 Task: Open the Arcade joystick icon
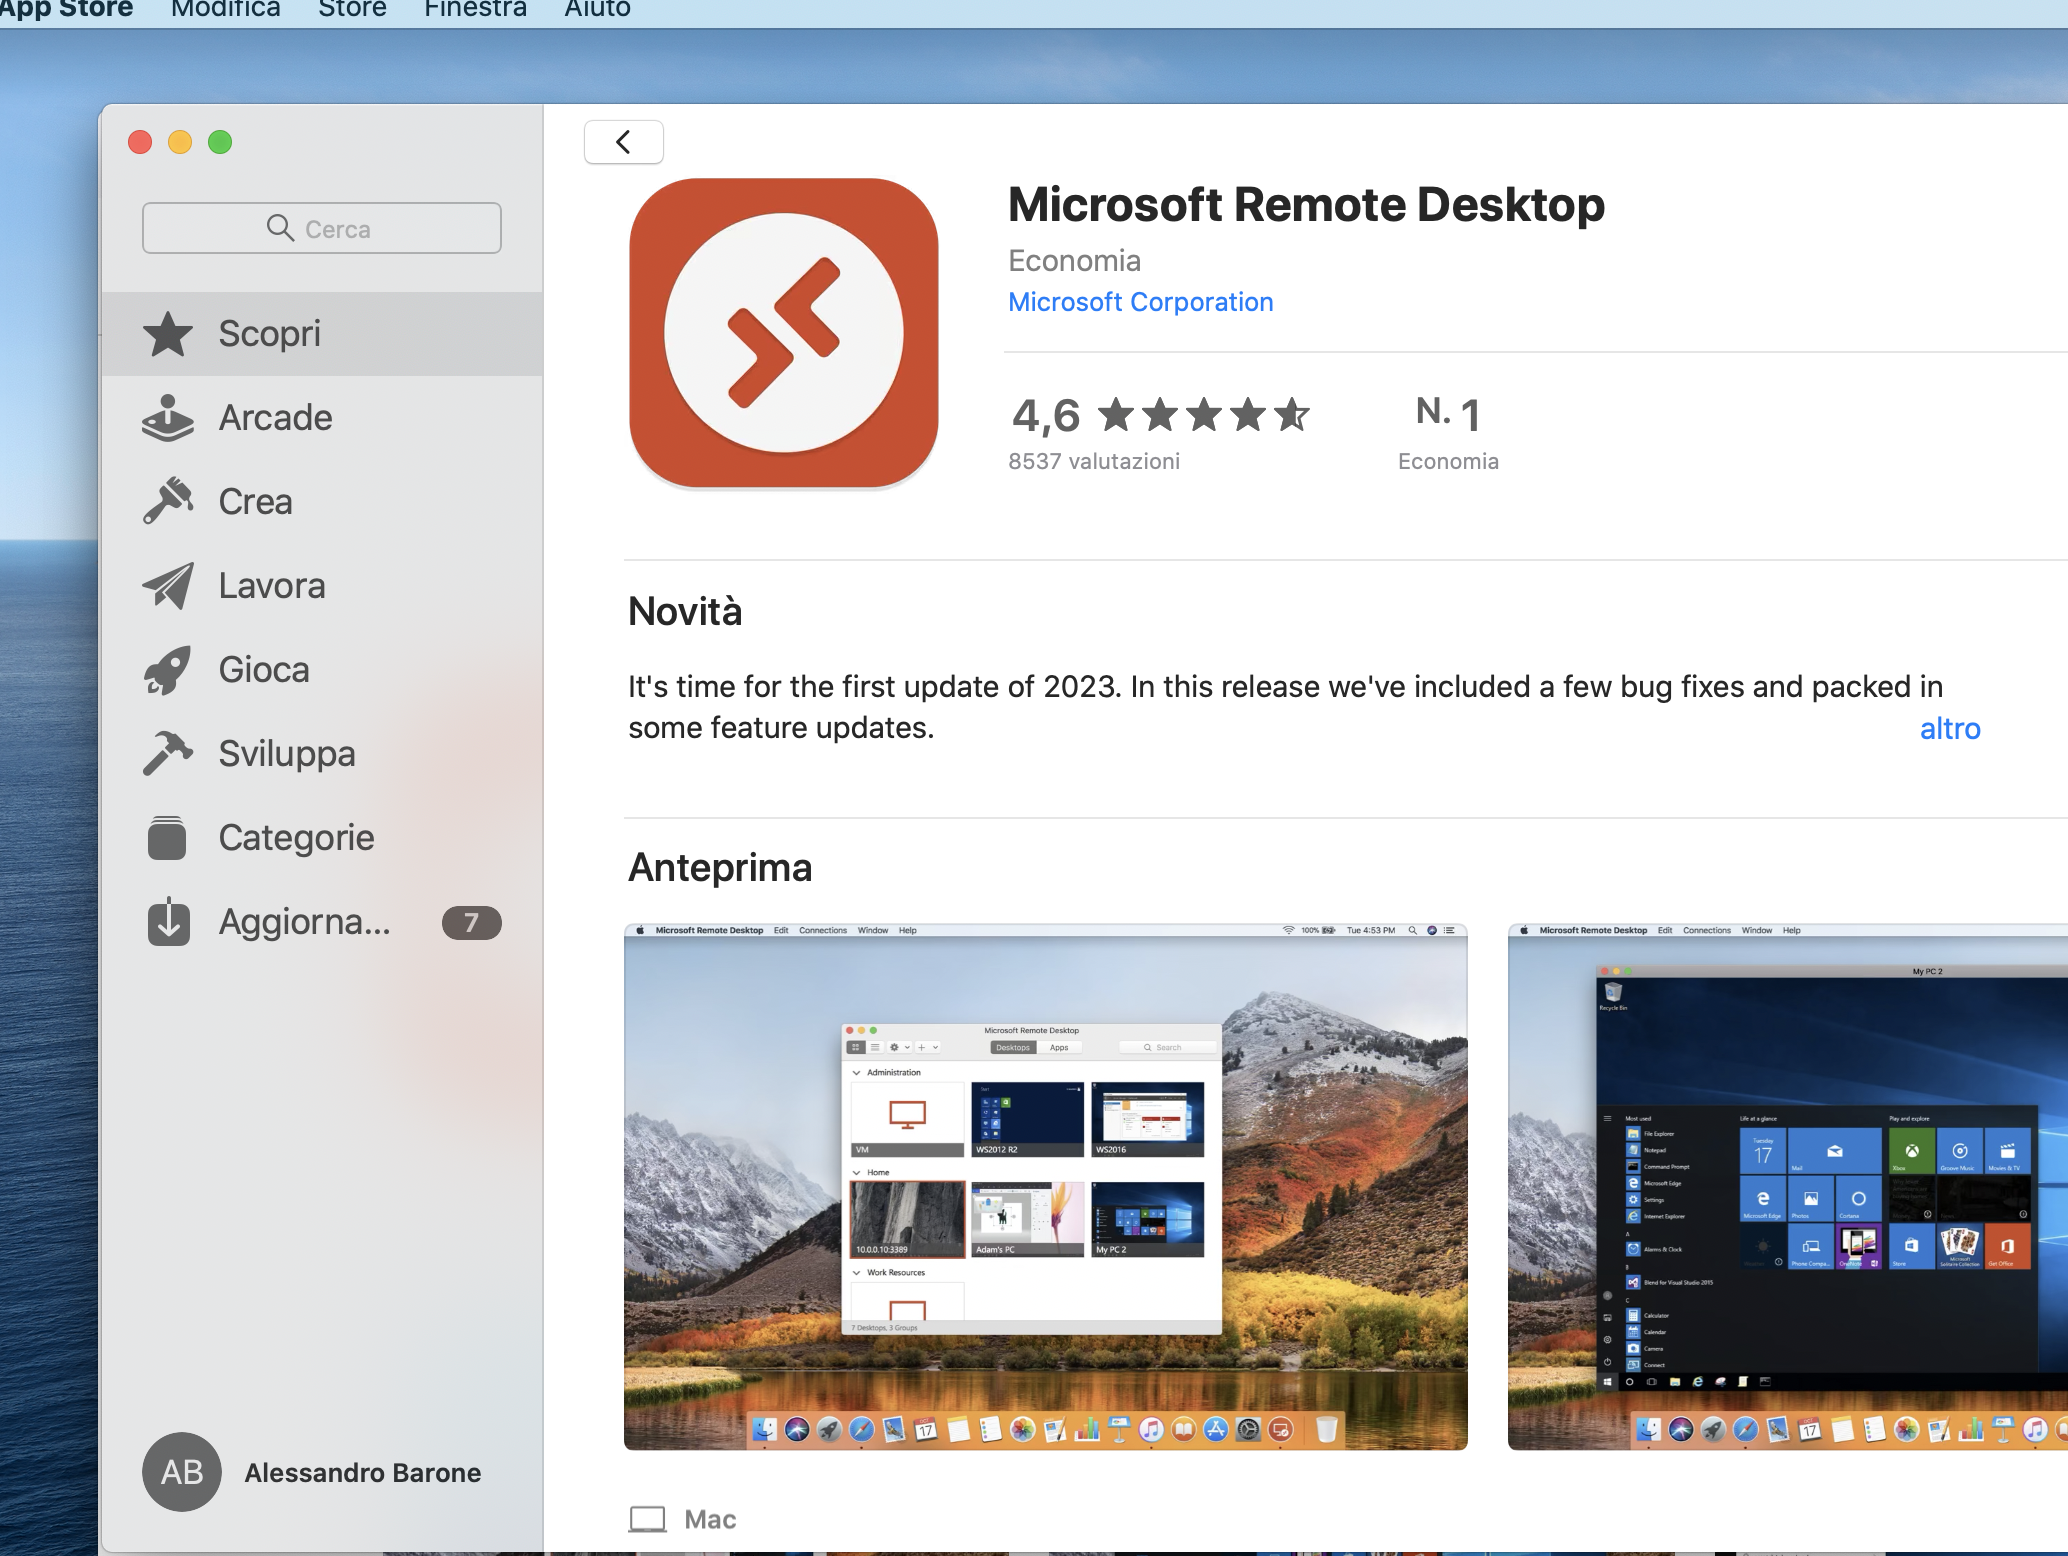coord(168,418)
